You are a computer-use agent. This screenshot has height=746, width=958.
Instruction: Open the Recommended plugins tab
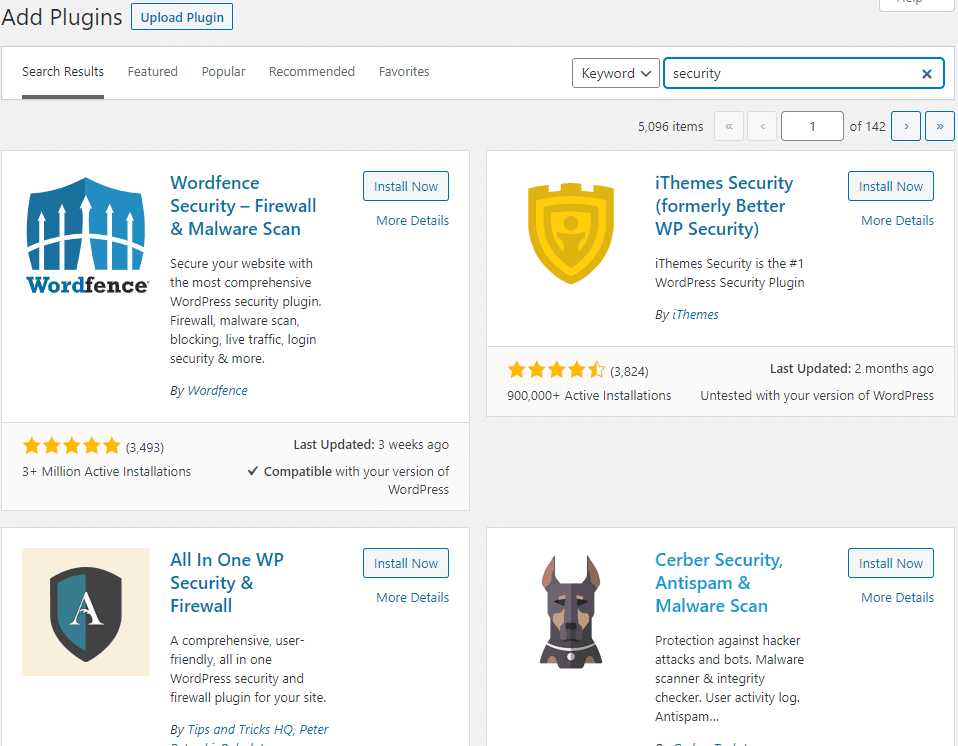click(312, 71)
